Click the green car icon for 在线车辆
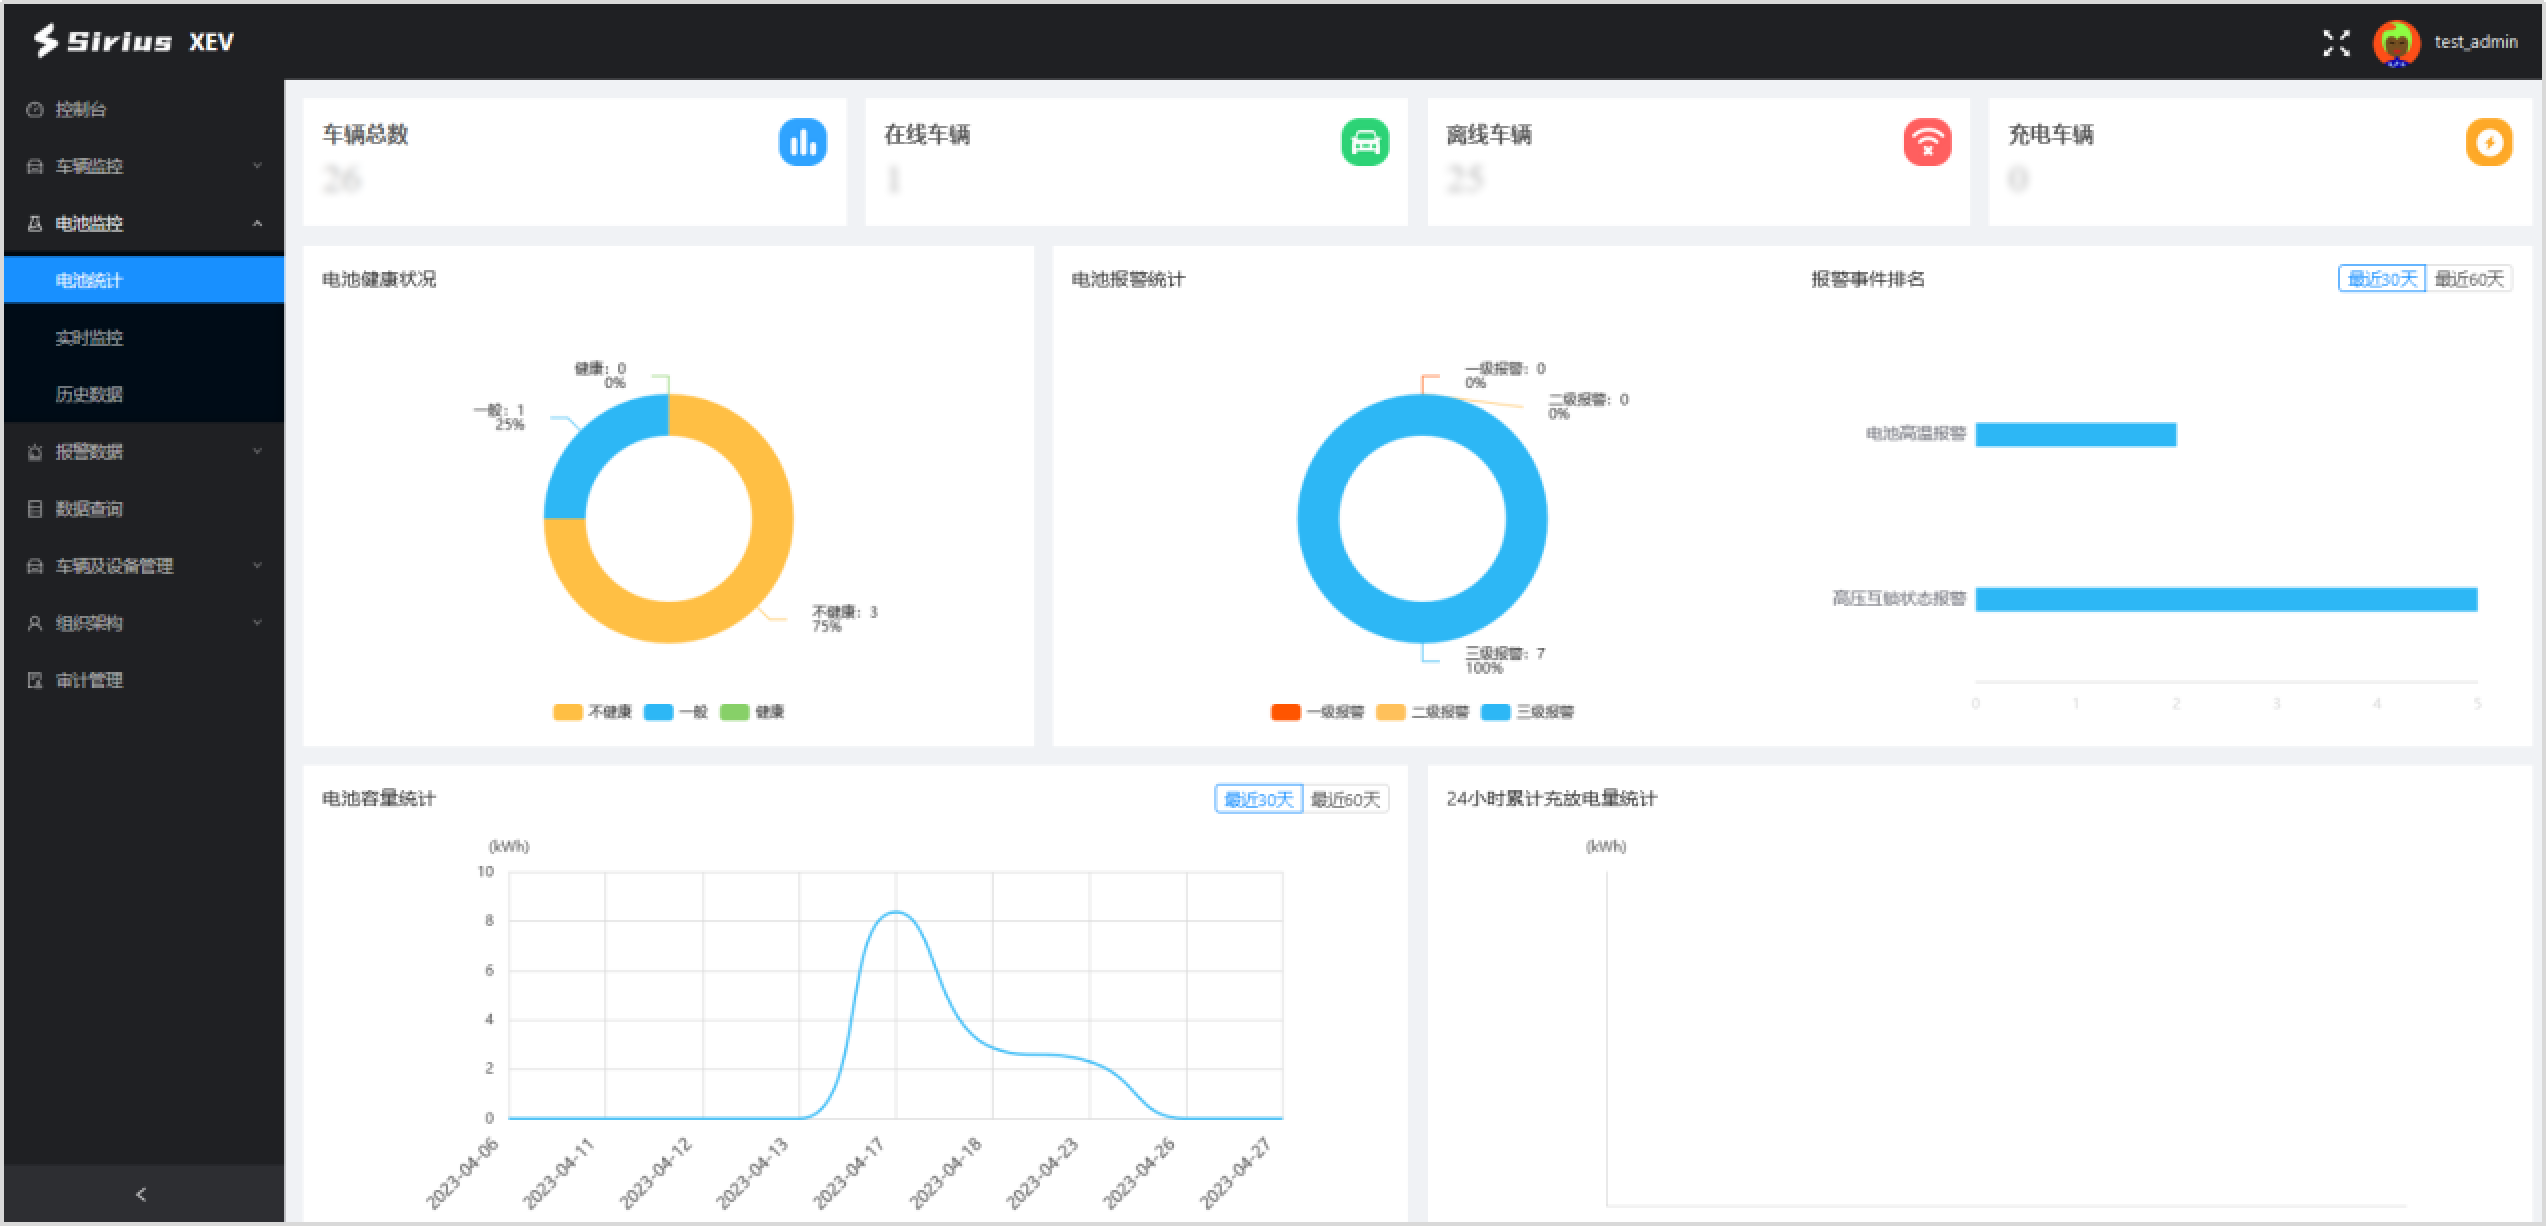 point(1365,142)
